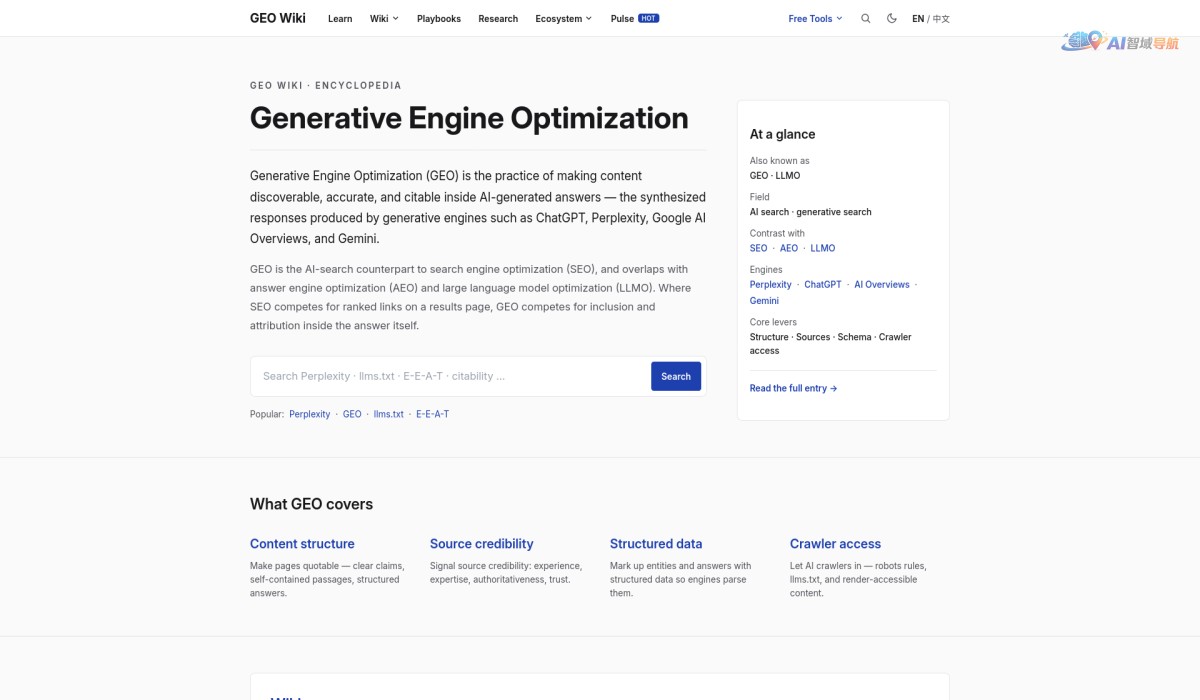1200x700 pixels.
Task: Click the 'GEO · LLMO' also-known-as value
Action: pyautogui.click(x=775, y=176)
